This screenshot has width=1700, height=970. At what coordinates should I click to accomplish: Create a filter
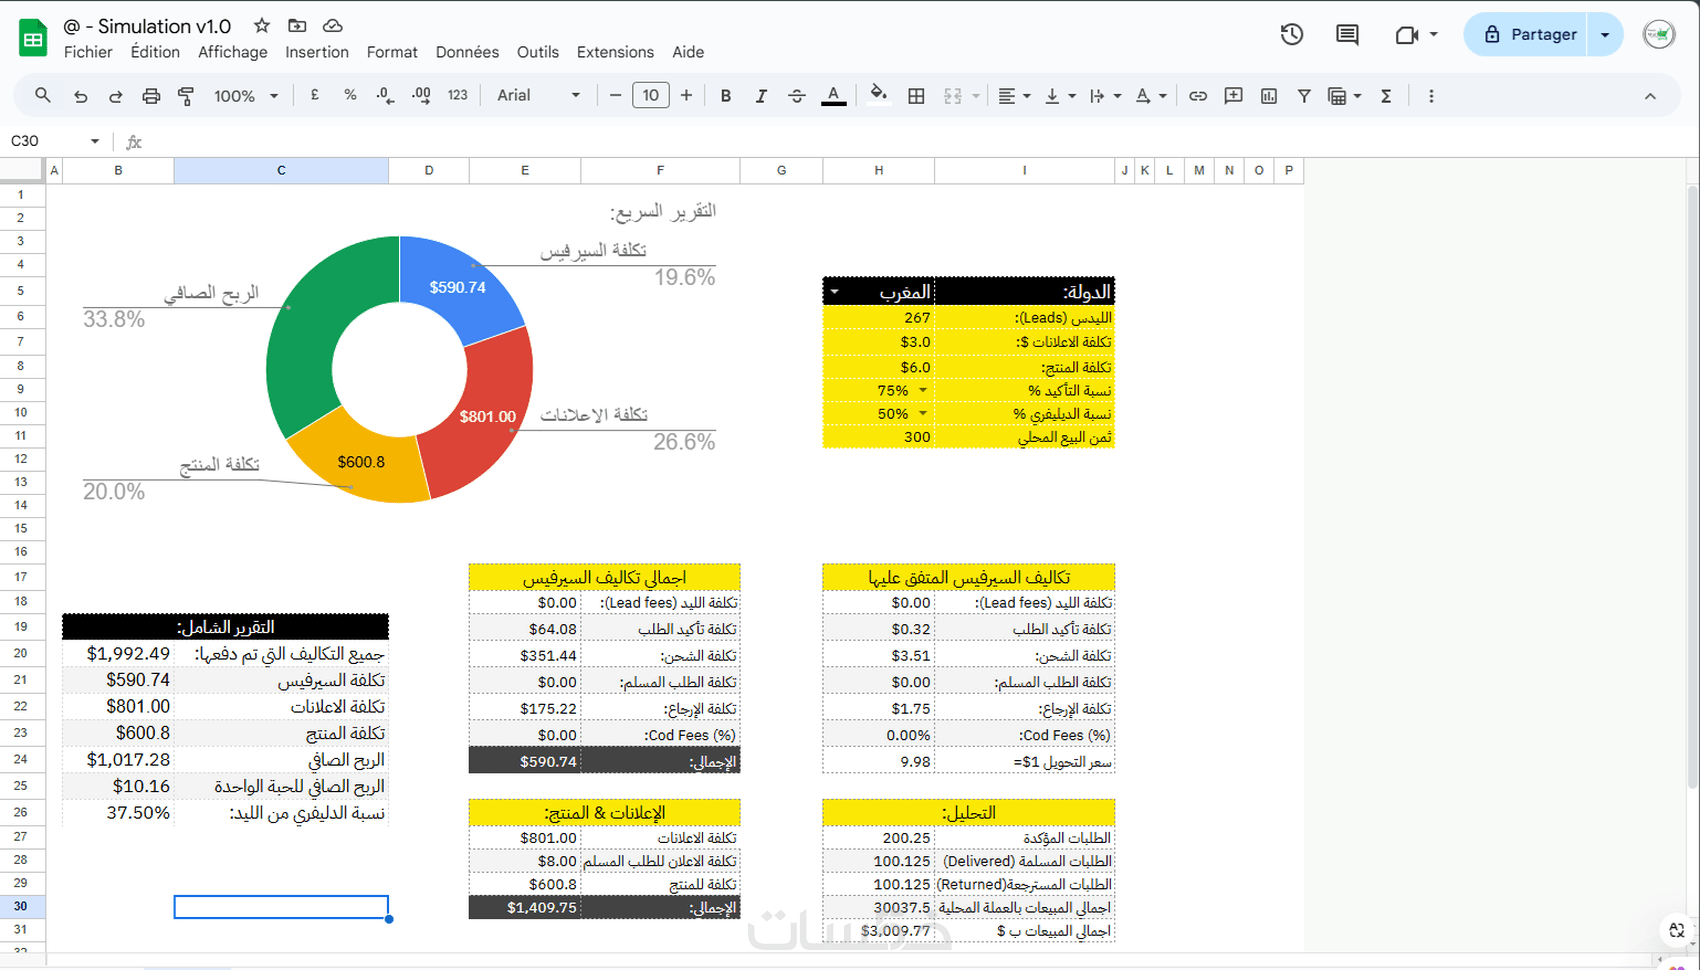(1304, 96)
